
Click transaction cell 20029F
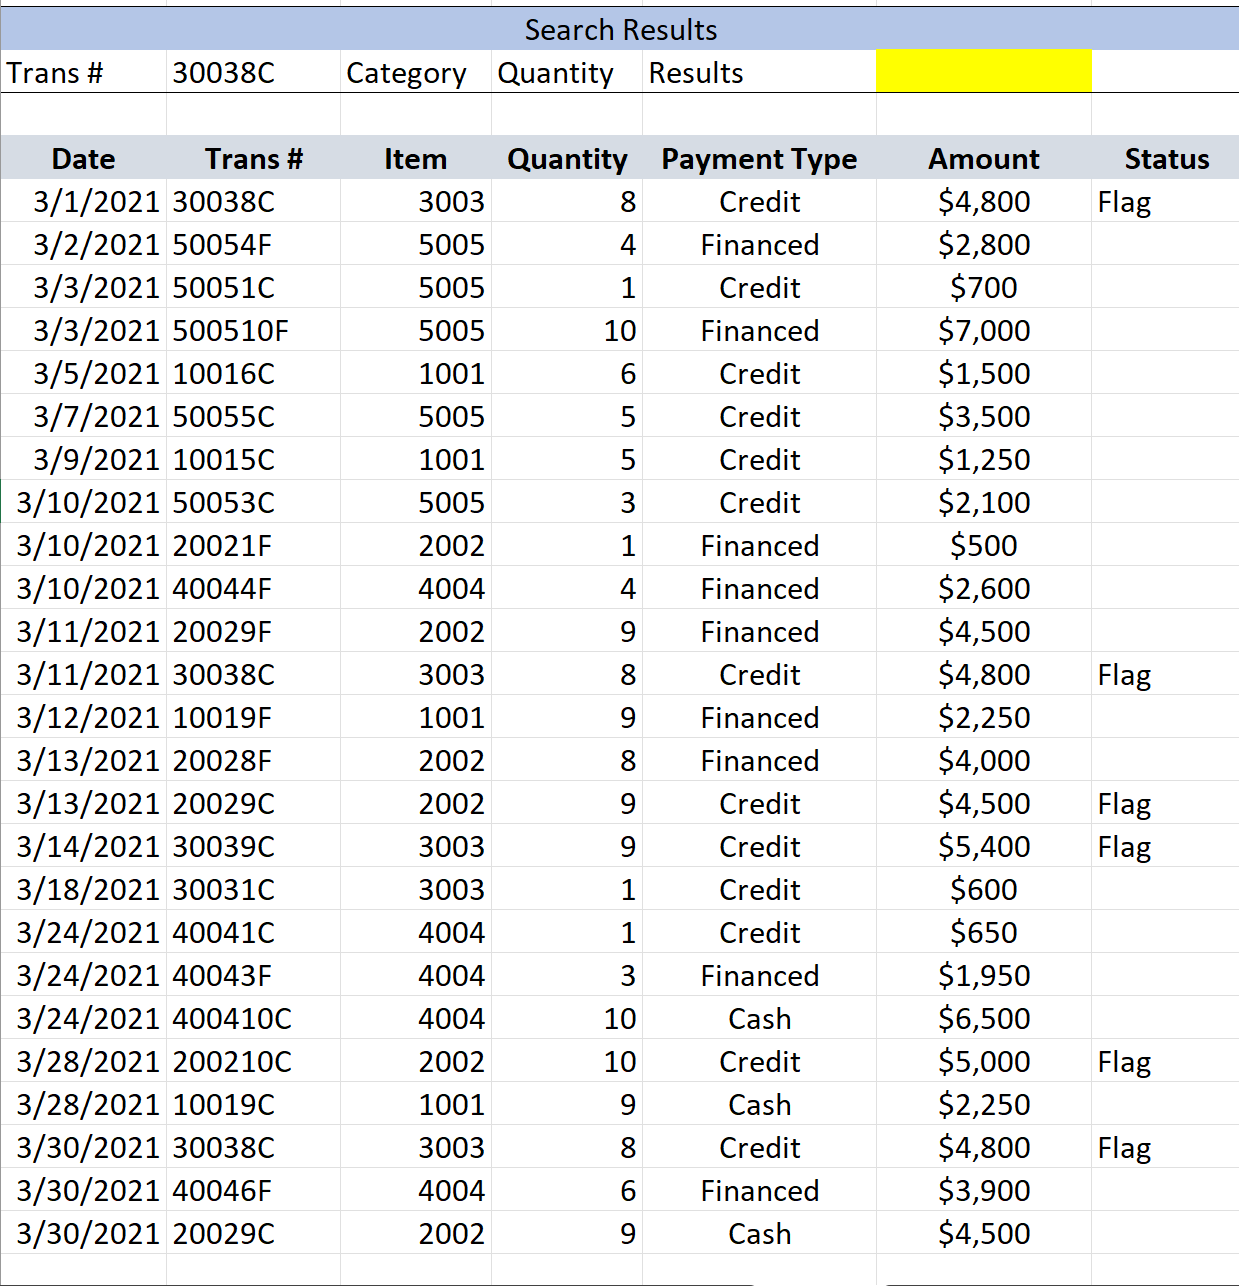point(253,631)
